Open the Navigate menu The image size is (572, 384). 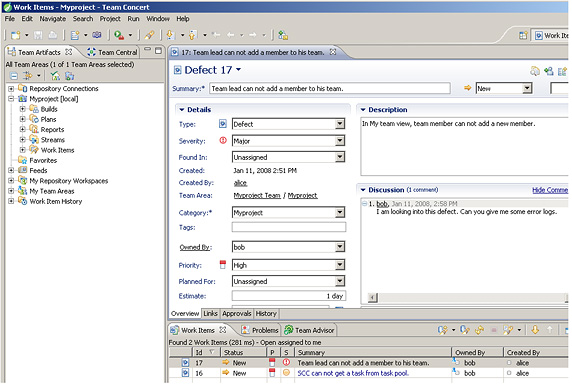53,19
